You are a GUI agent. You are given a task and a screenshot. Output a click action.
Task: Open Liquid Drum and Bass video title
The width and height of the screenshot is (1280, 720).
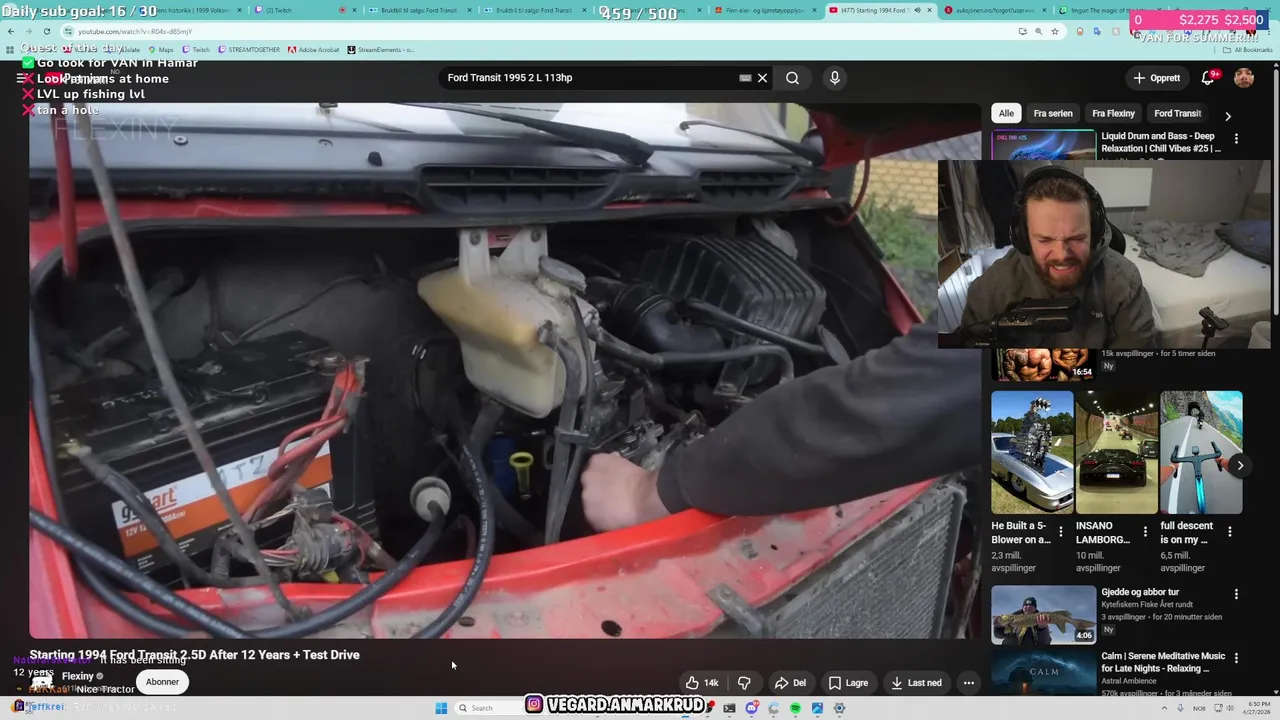click(1161, 142)
